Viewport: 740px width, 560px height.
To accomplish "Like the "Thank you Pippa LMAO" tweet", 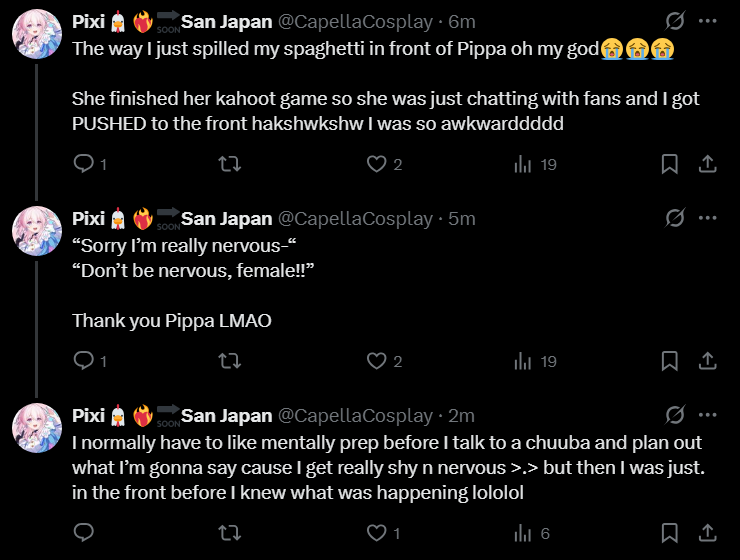I will 376,361.
